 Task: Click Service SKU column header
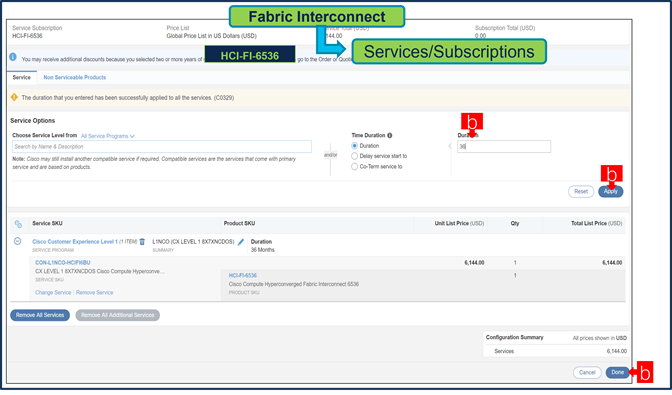point(47,224)
